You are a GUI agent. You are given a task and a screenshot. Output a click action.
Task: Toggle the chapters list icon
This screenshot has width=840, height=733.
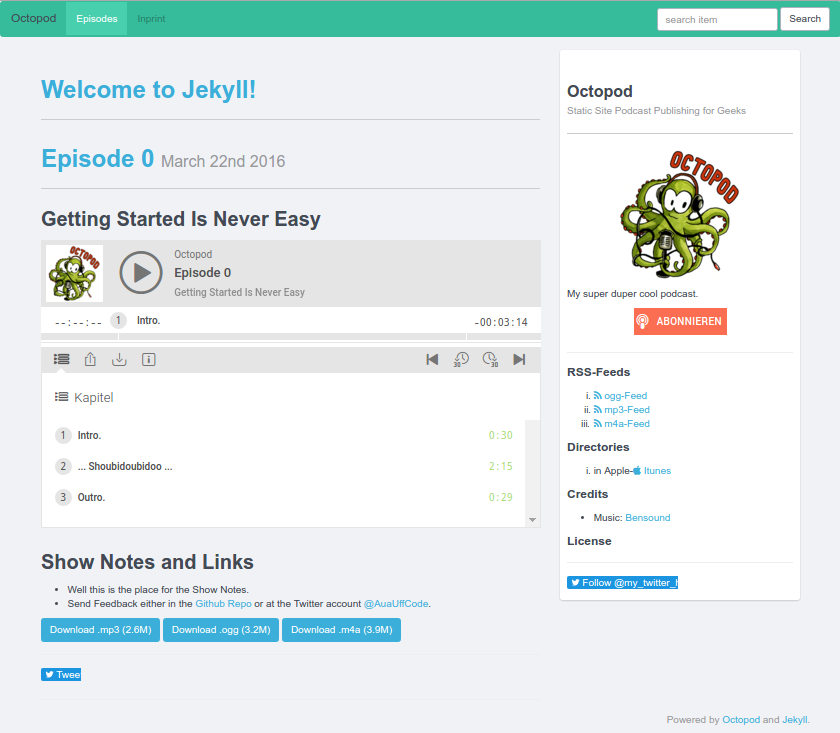(62, 360)
